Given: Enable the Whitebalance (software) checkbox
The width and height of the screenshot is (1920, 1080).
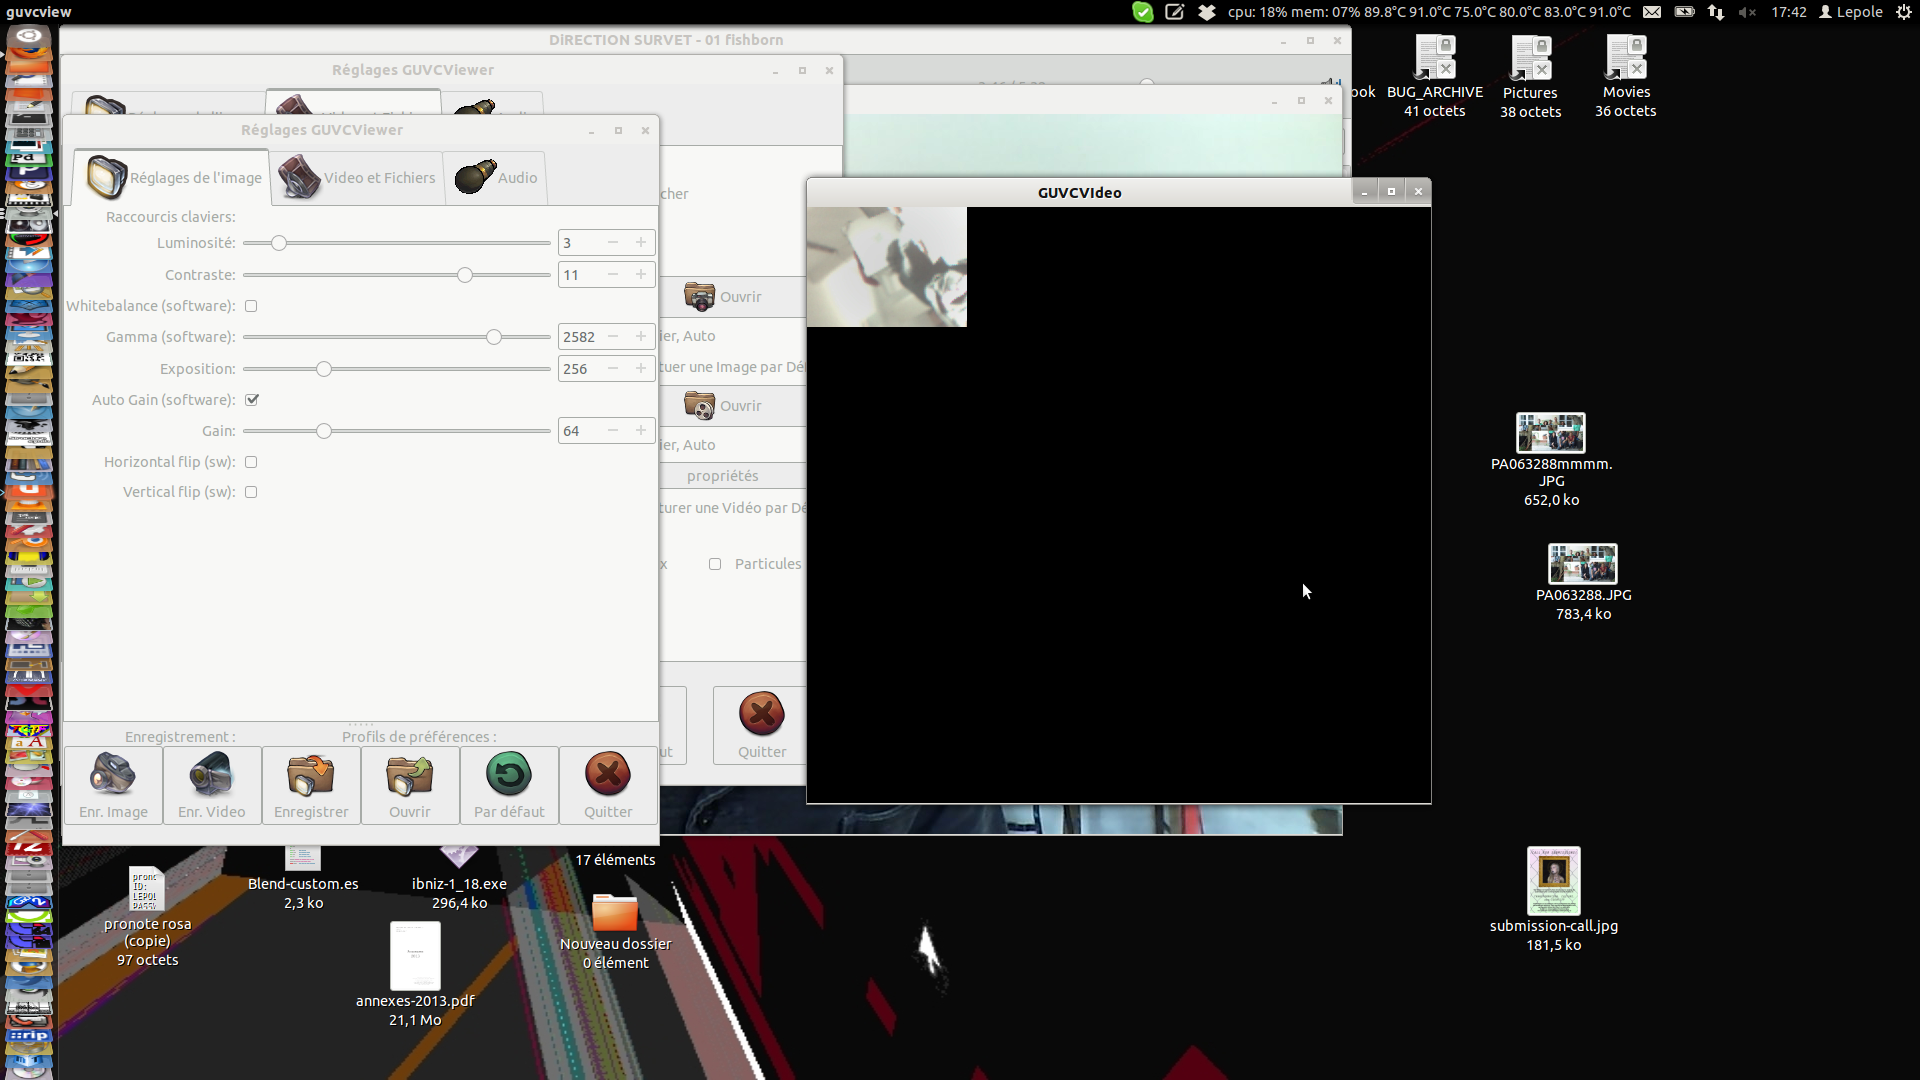Looking at the screenshot, I should (x=251, y=306).
